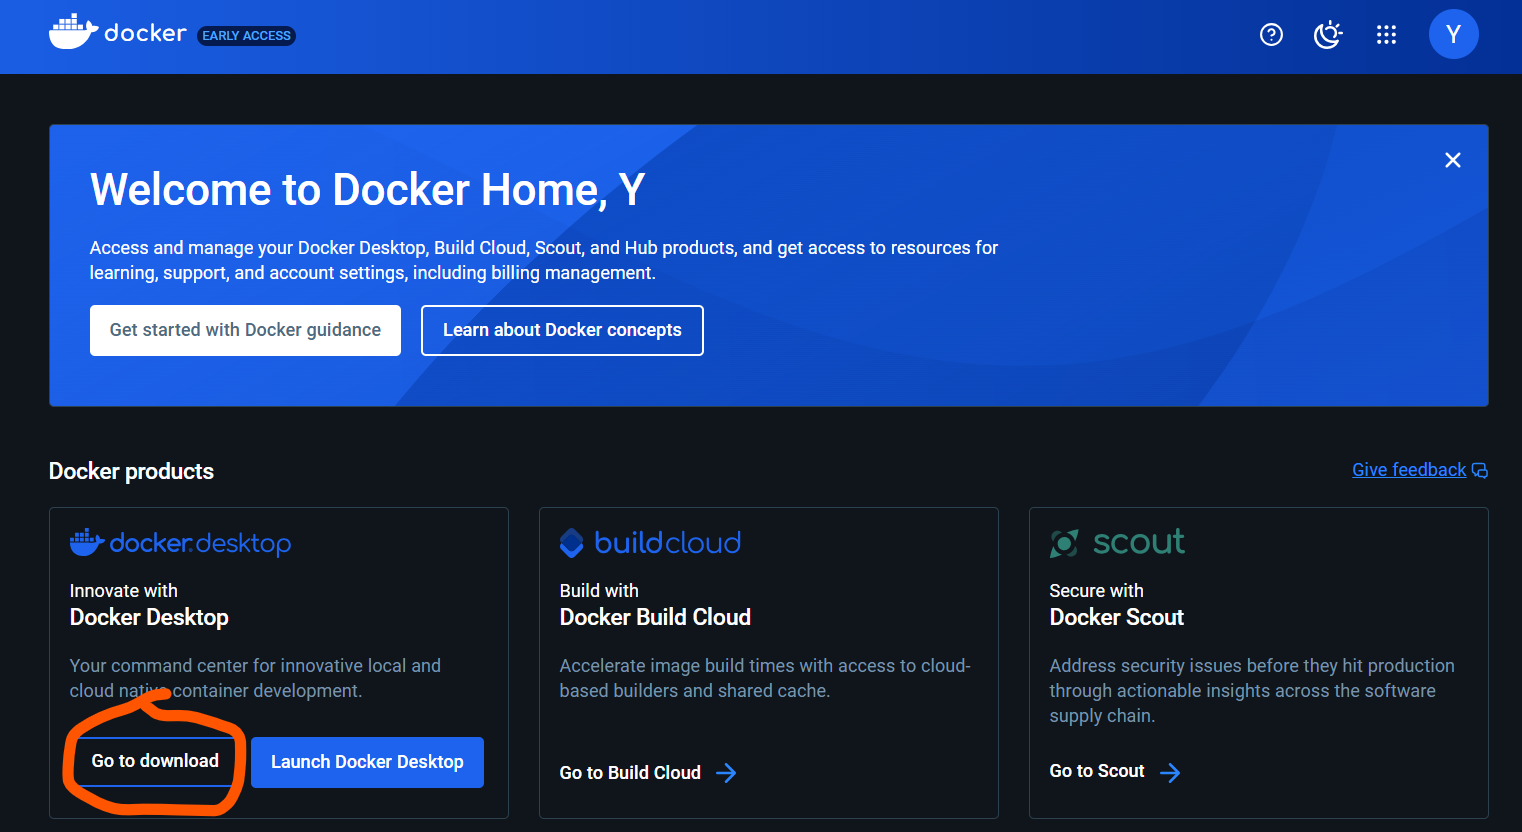Click the arrow icon next to Go to Scout

click(1170, 772)
